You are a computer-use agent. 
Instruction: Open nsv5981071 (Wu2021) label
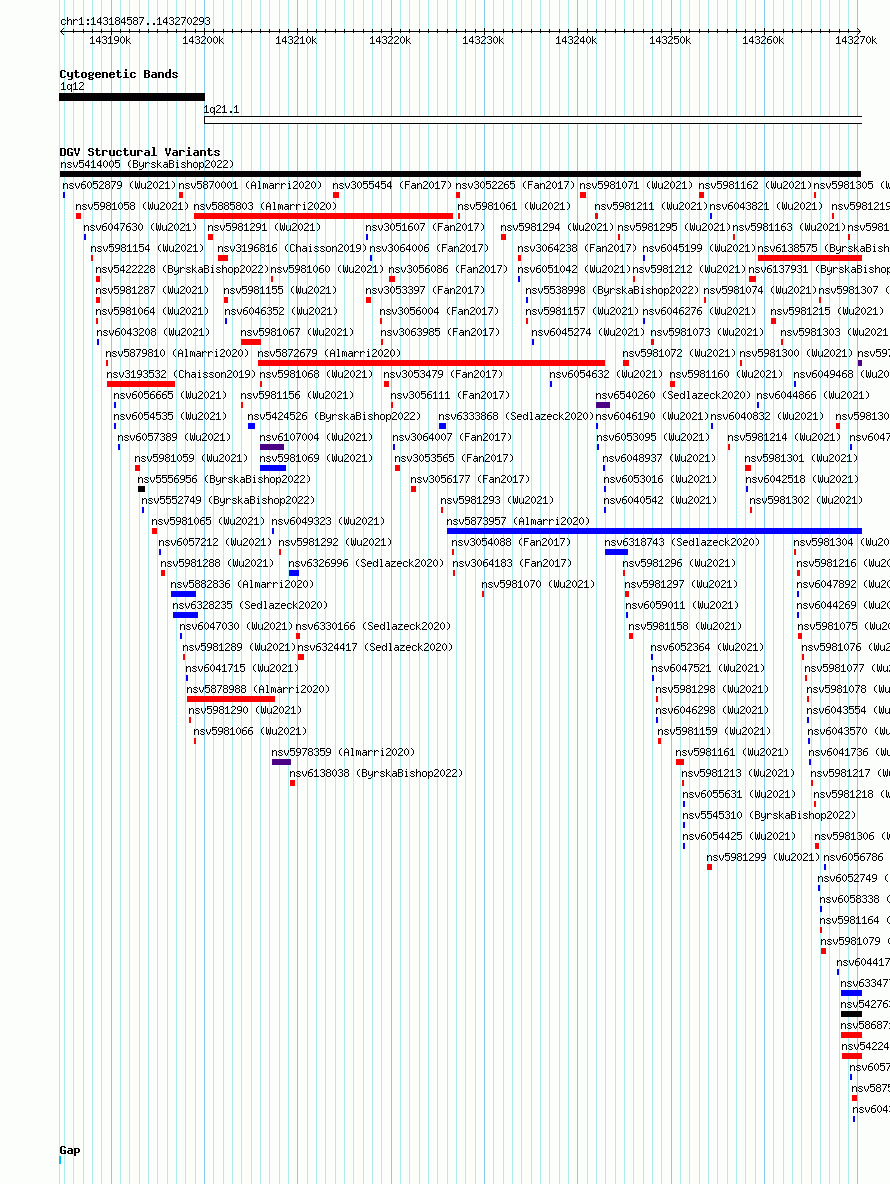tap(636, 185)
